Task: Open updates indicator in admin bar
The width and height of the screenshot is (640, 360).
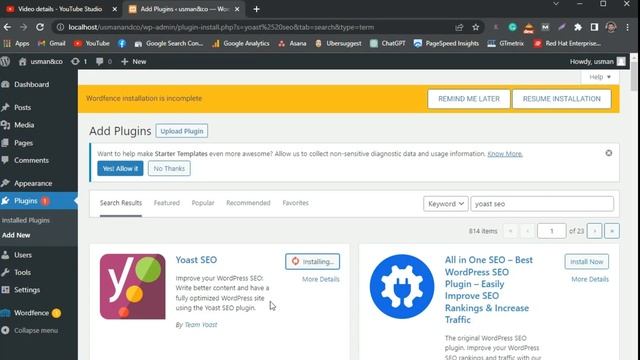Action: pyautogui.click(x=79, y=61)
